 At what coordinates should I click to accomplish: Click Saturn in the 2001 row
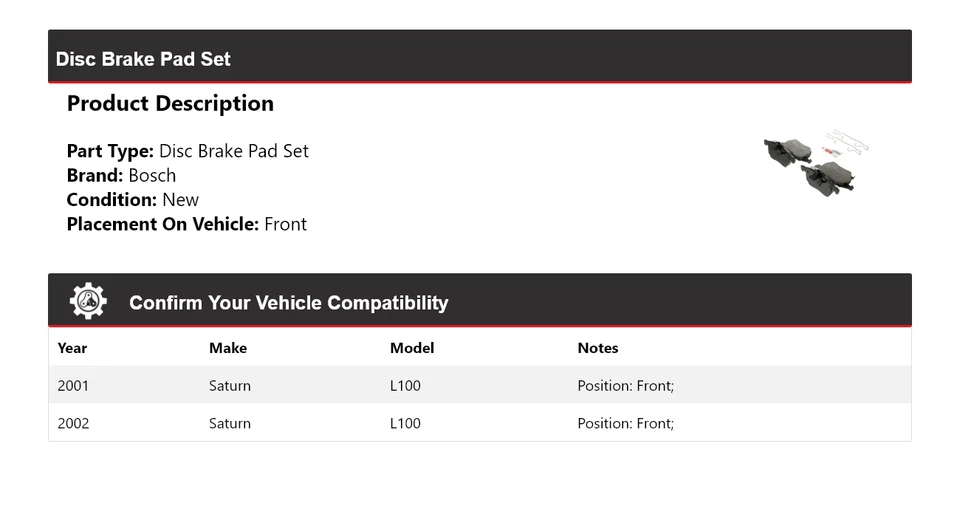[x=230, y=385]
